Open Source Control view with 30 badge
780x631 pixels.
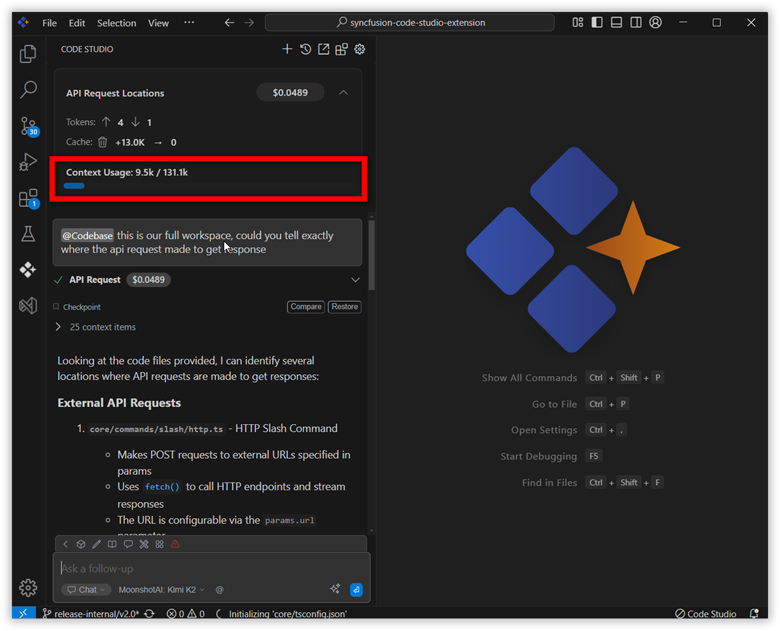pos(28,126)
